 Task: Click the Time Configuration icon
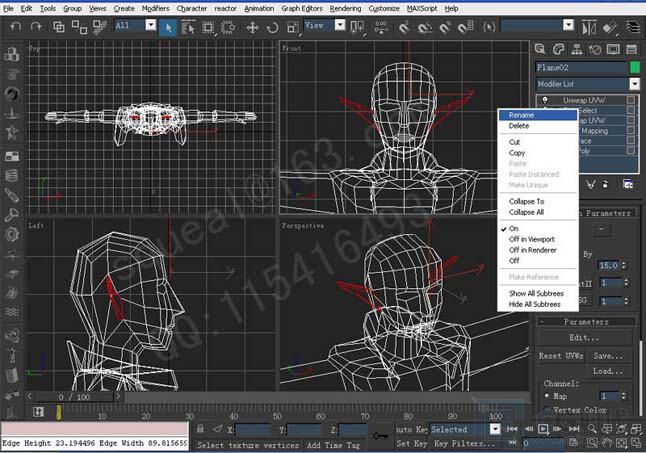[x=573, y=443]
